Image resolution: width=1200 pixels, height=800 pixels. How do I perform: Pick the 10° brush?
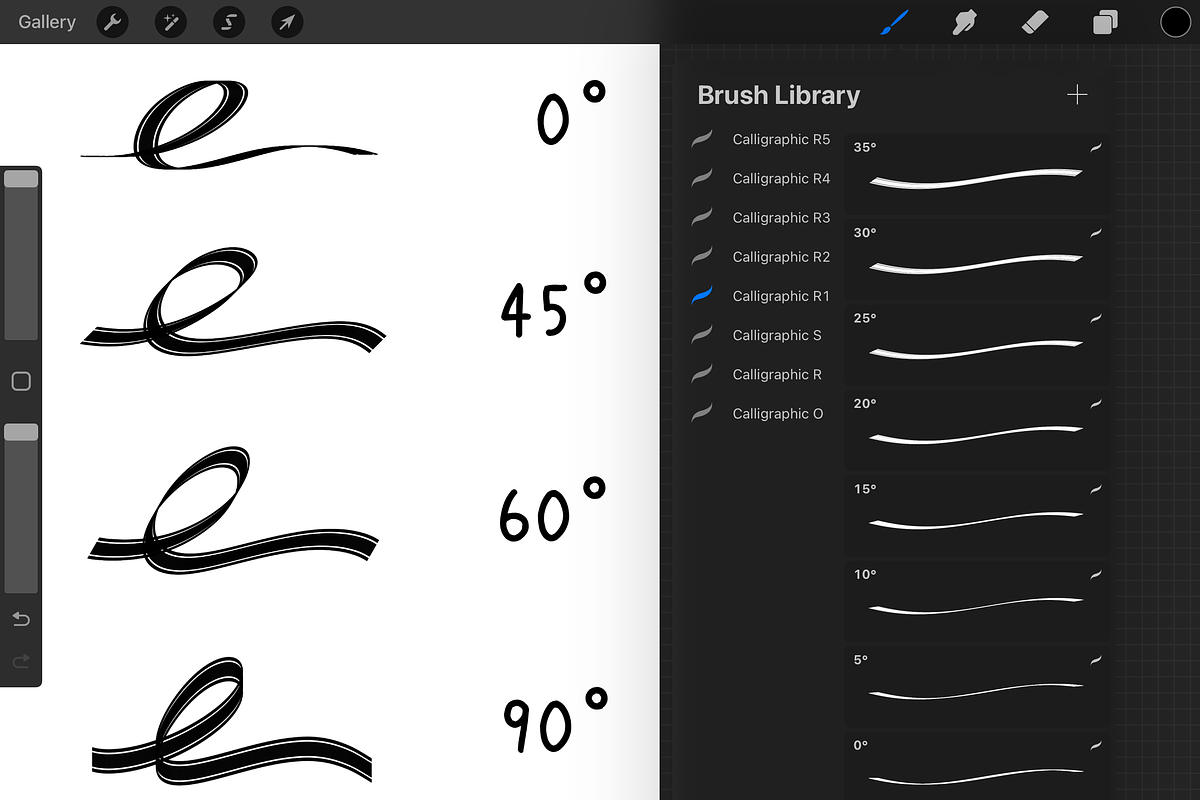click(x=976, y=600)
